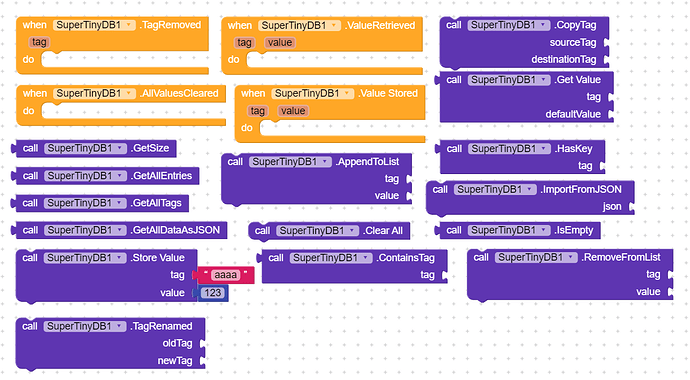Select the .AllValuesCleared event label
The height and width of the screenshot is (380, 690).
pos(179,93)
